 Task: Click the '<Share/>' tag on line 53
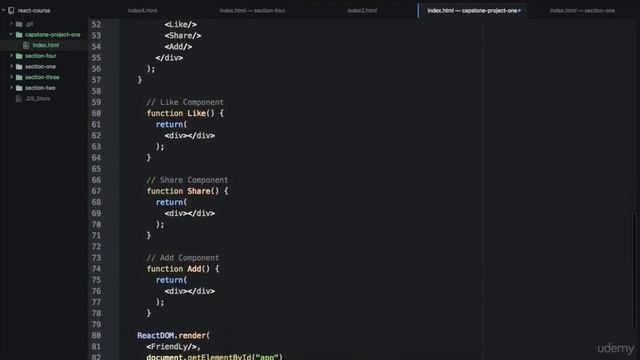tap(183, 36)
